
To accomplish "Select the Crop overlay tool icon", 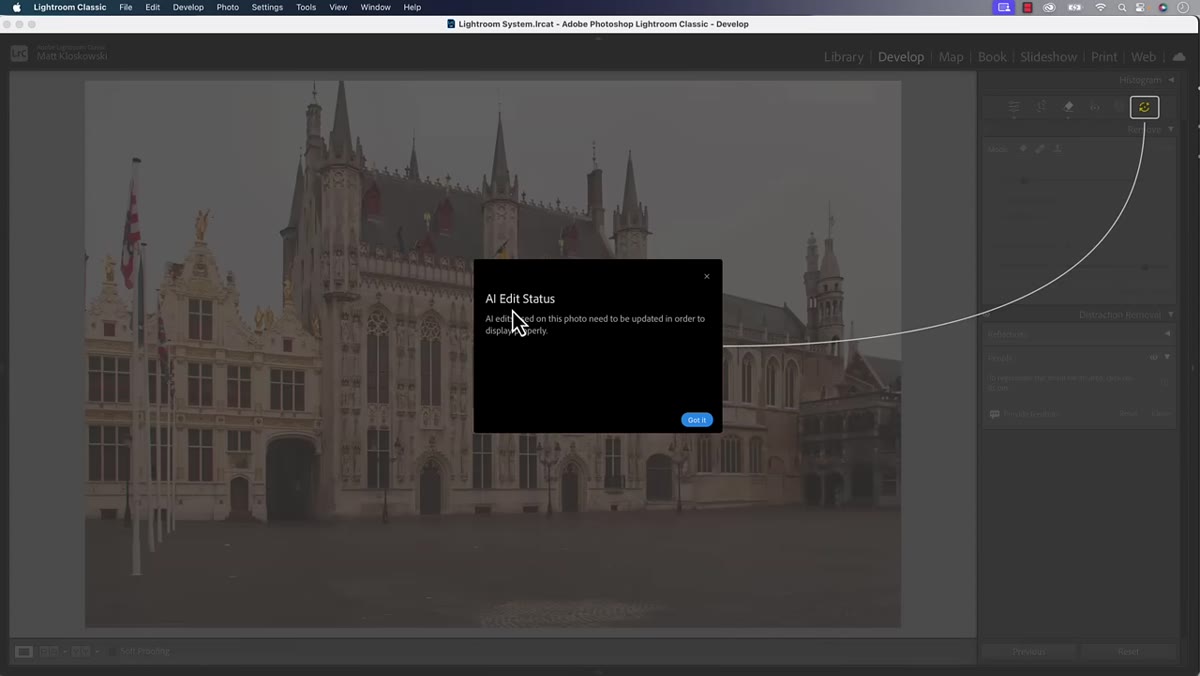I will tap(1041, 107).
